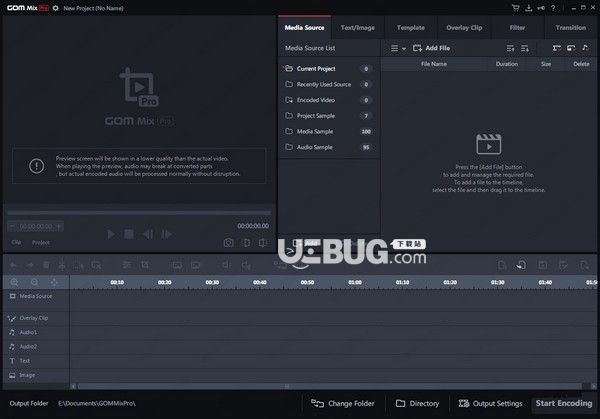Image resolution: width=600 pixels, height=419 pixels.
Task: Select the Recently Used Source folder
Action: [329, 85]
